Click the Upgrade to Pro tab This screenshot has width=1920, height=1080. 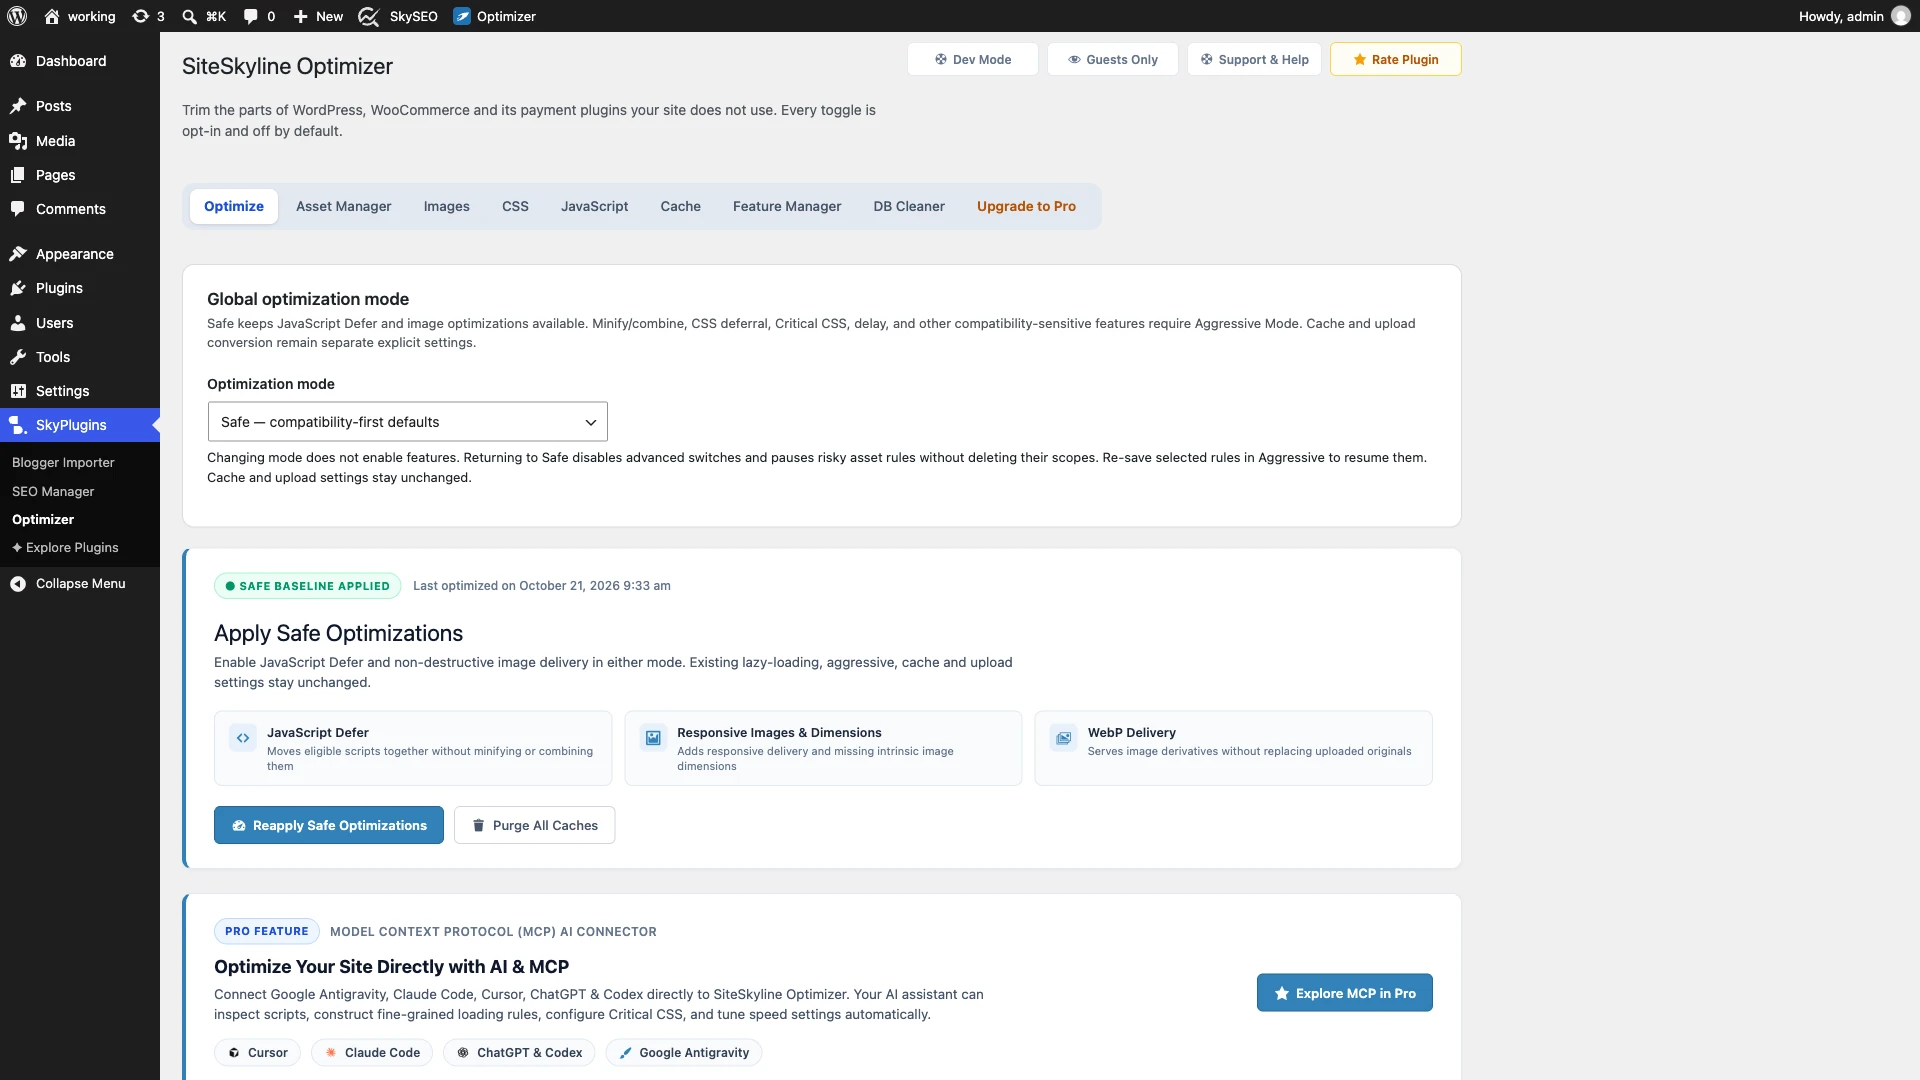pos(1026,206)
